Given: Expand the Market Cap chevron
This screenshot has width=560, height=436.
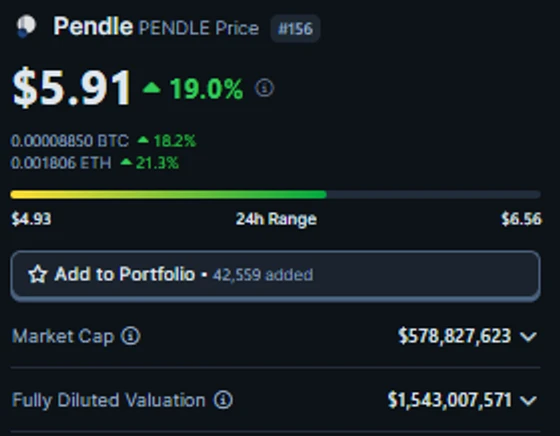Looking at the screenshot, I should click(x=529, y=336).
